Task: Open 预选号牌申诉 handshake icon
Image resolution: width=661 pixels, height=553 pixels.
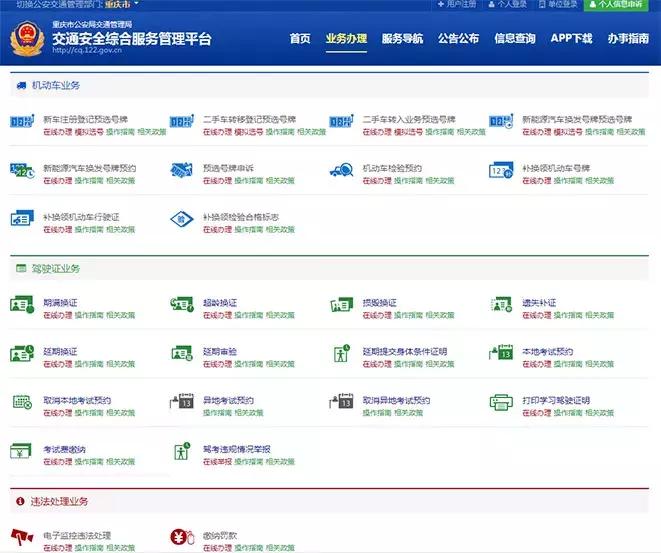Action: [x=182, y=170]
